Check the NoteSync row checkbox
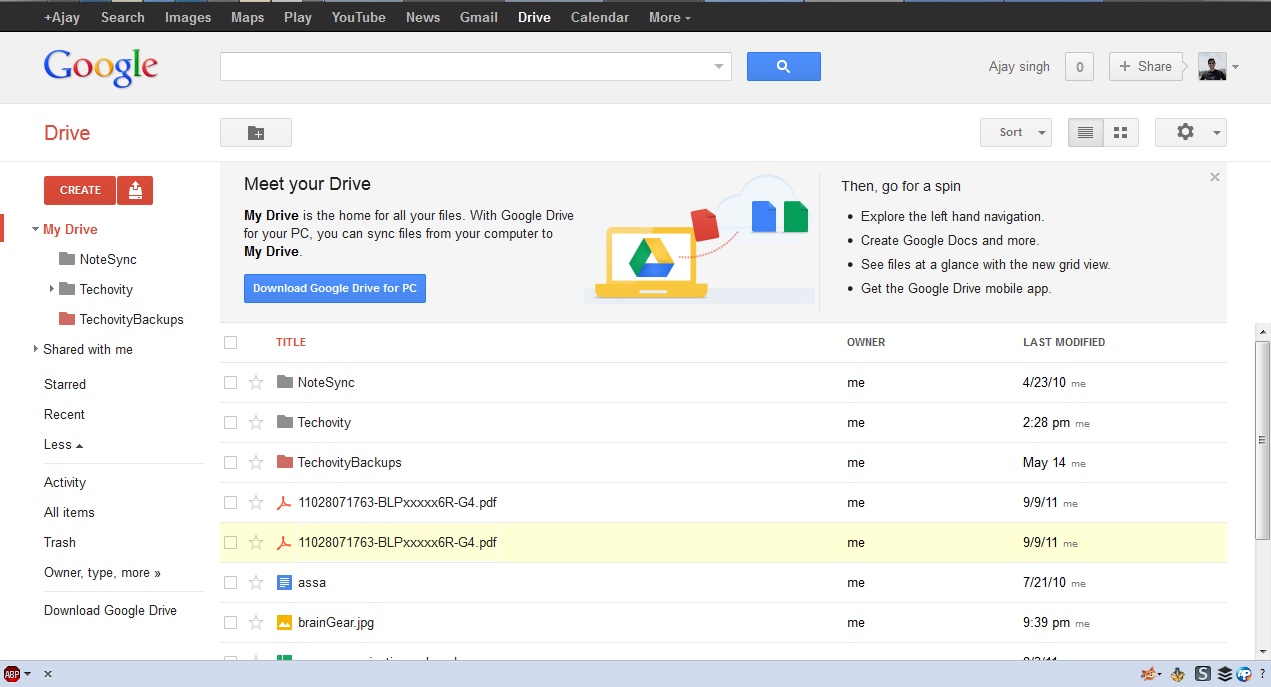The image size is (1271, 687). (x=230, y=382)
